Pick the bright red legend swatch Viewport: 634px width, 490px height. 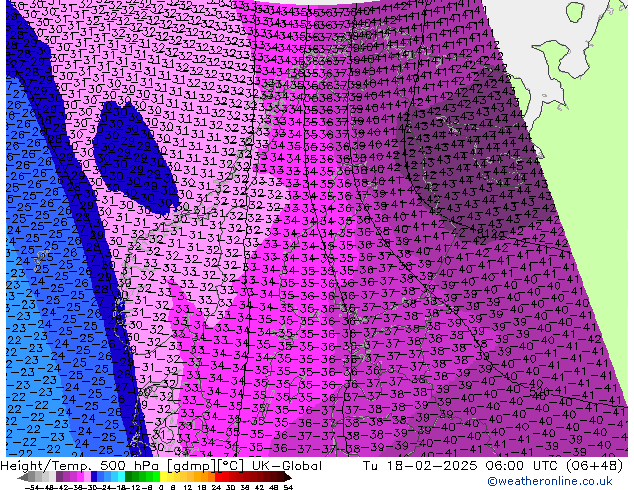point(218,477)
